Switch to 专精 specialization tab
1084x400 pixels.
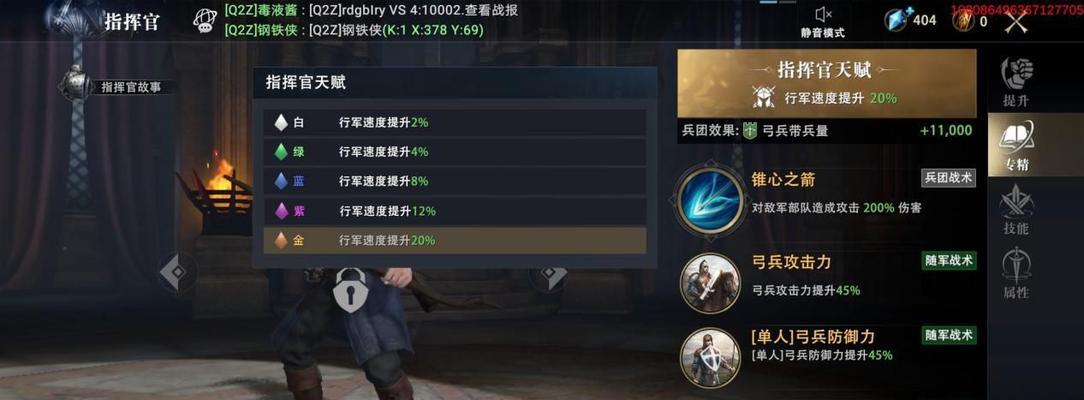[1016, 146]
